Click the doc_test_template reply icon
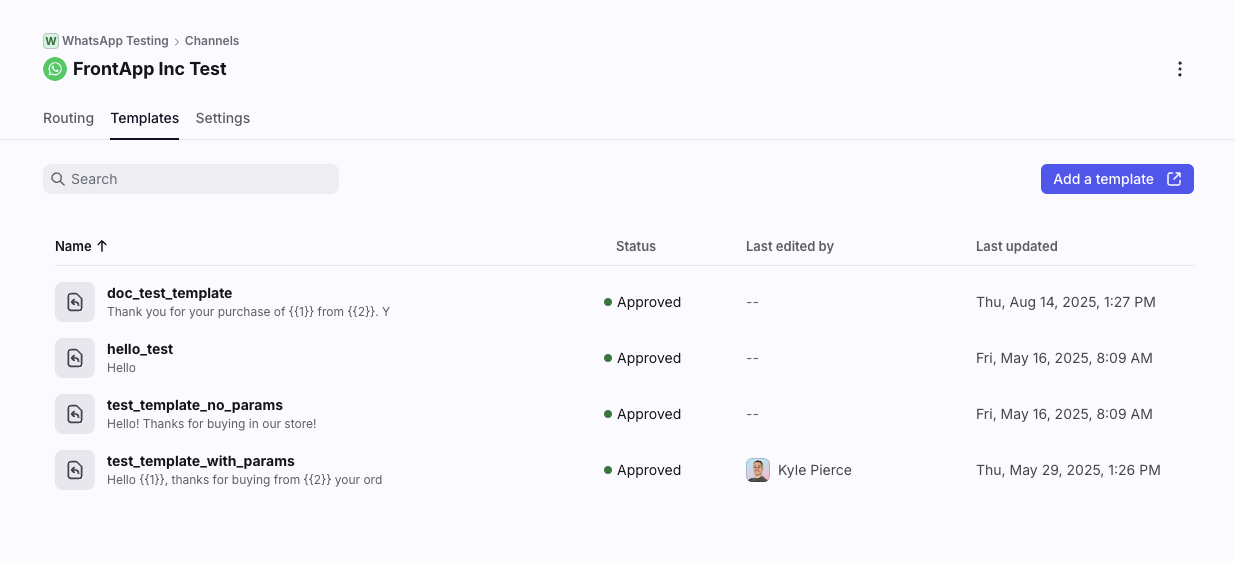 (x=75, y=302)
